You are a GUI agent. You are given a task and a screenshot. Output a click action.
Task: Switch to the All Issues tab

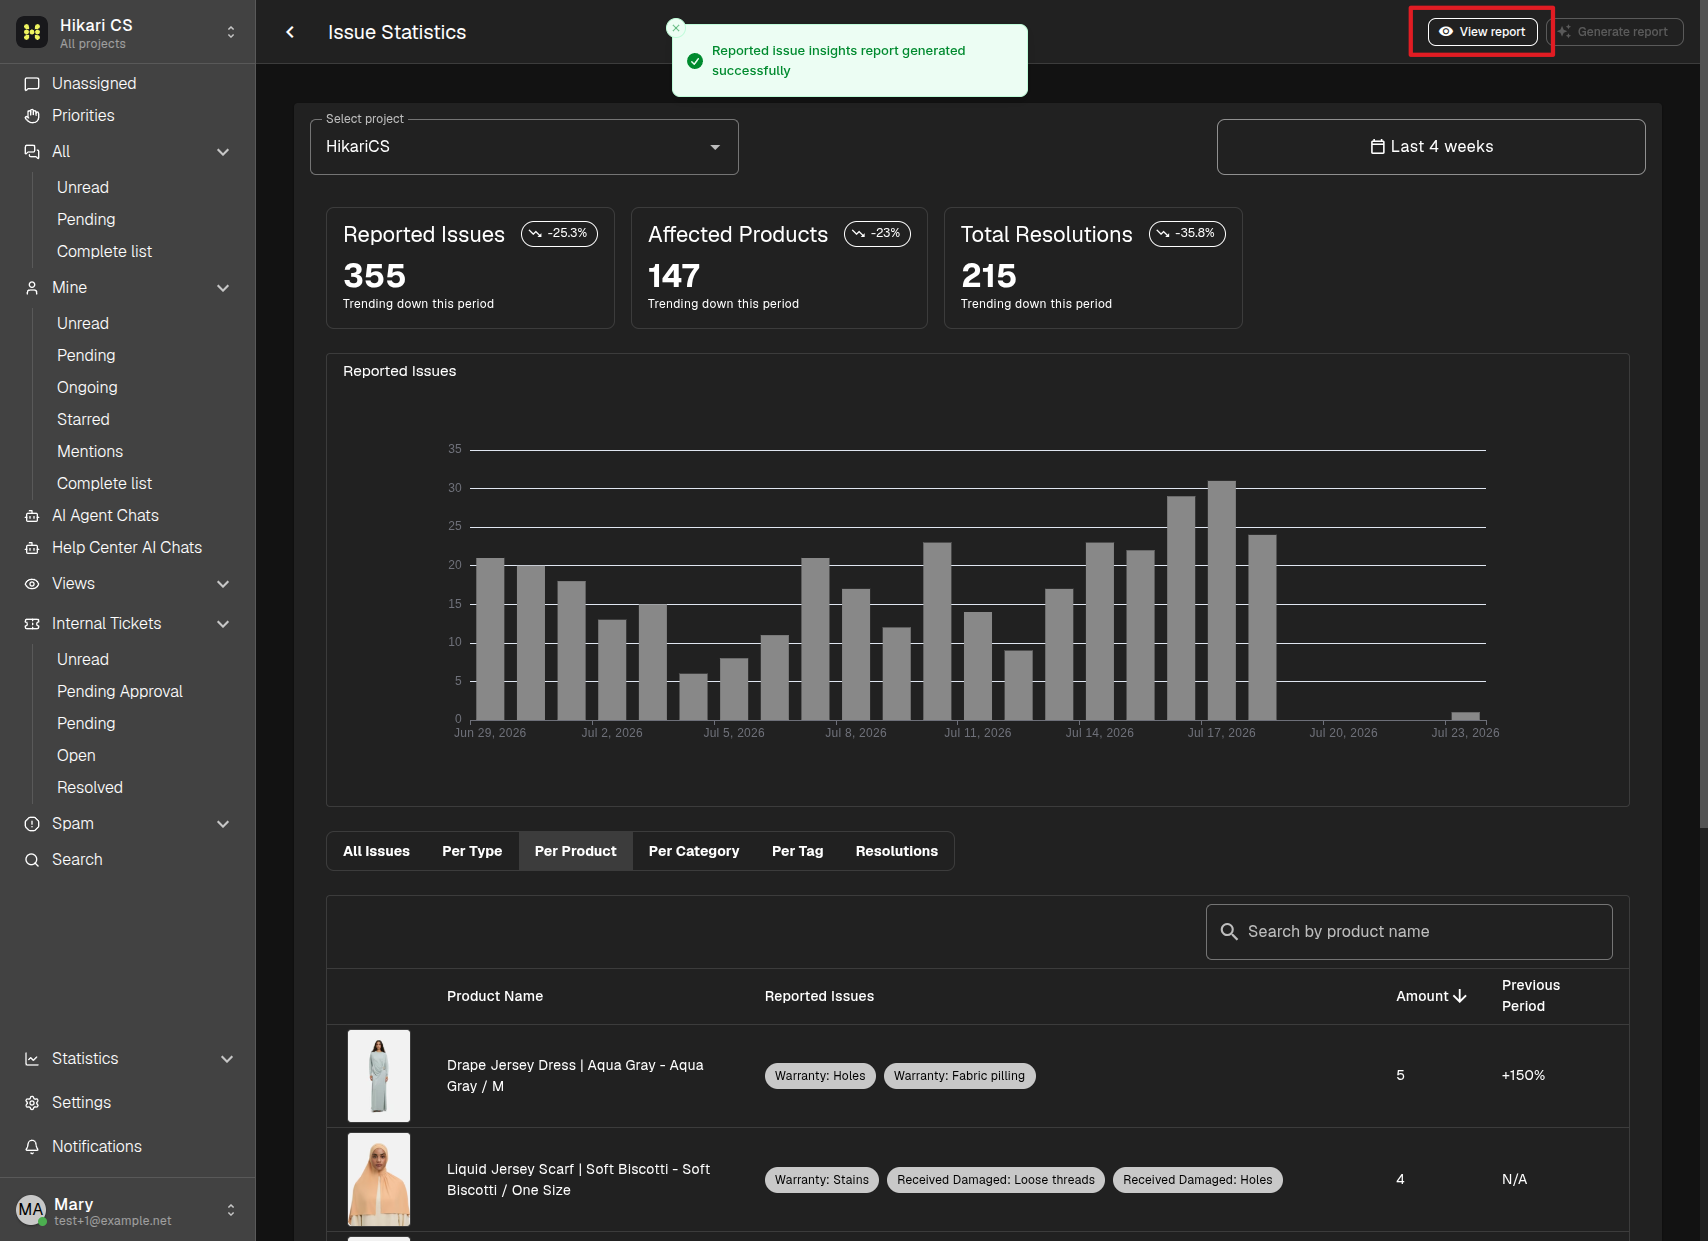(x=376, y=851)
